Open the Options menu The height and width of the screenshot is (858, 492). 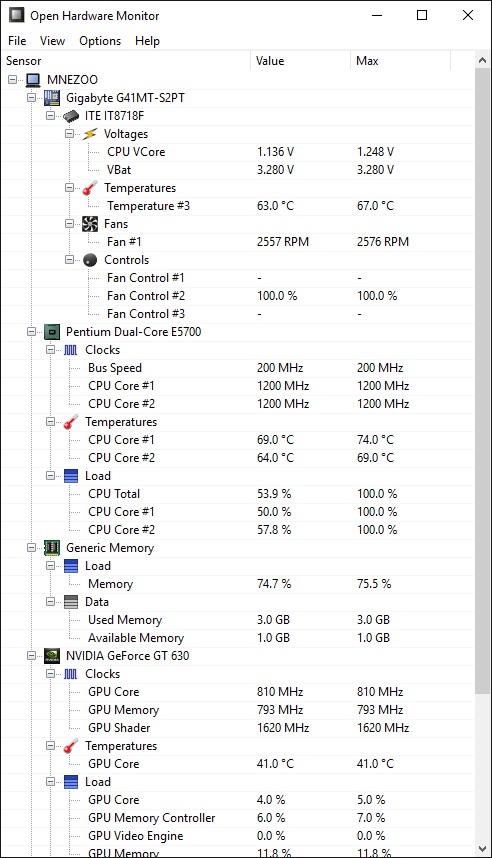pyautogui.click(x=100, y=41)
